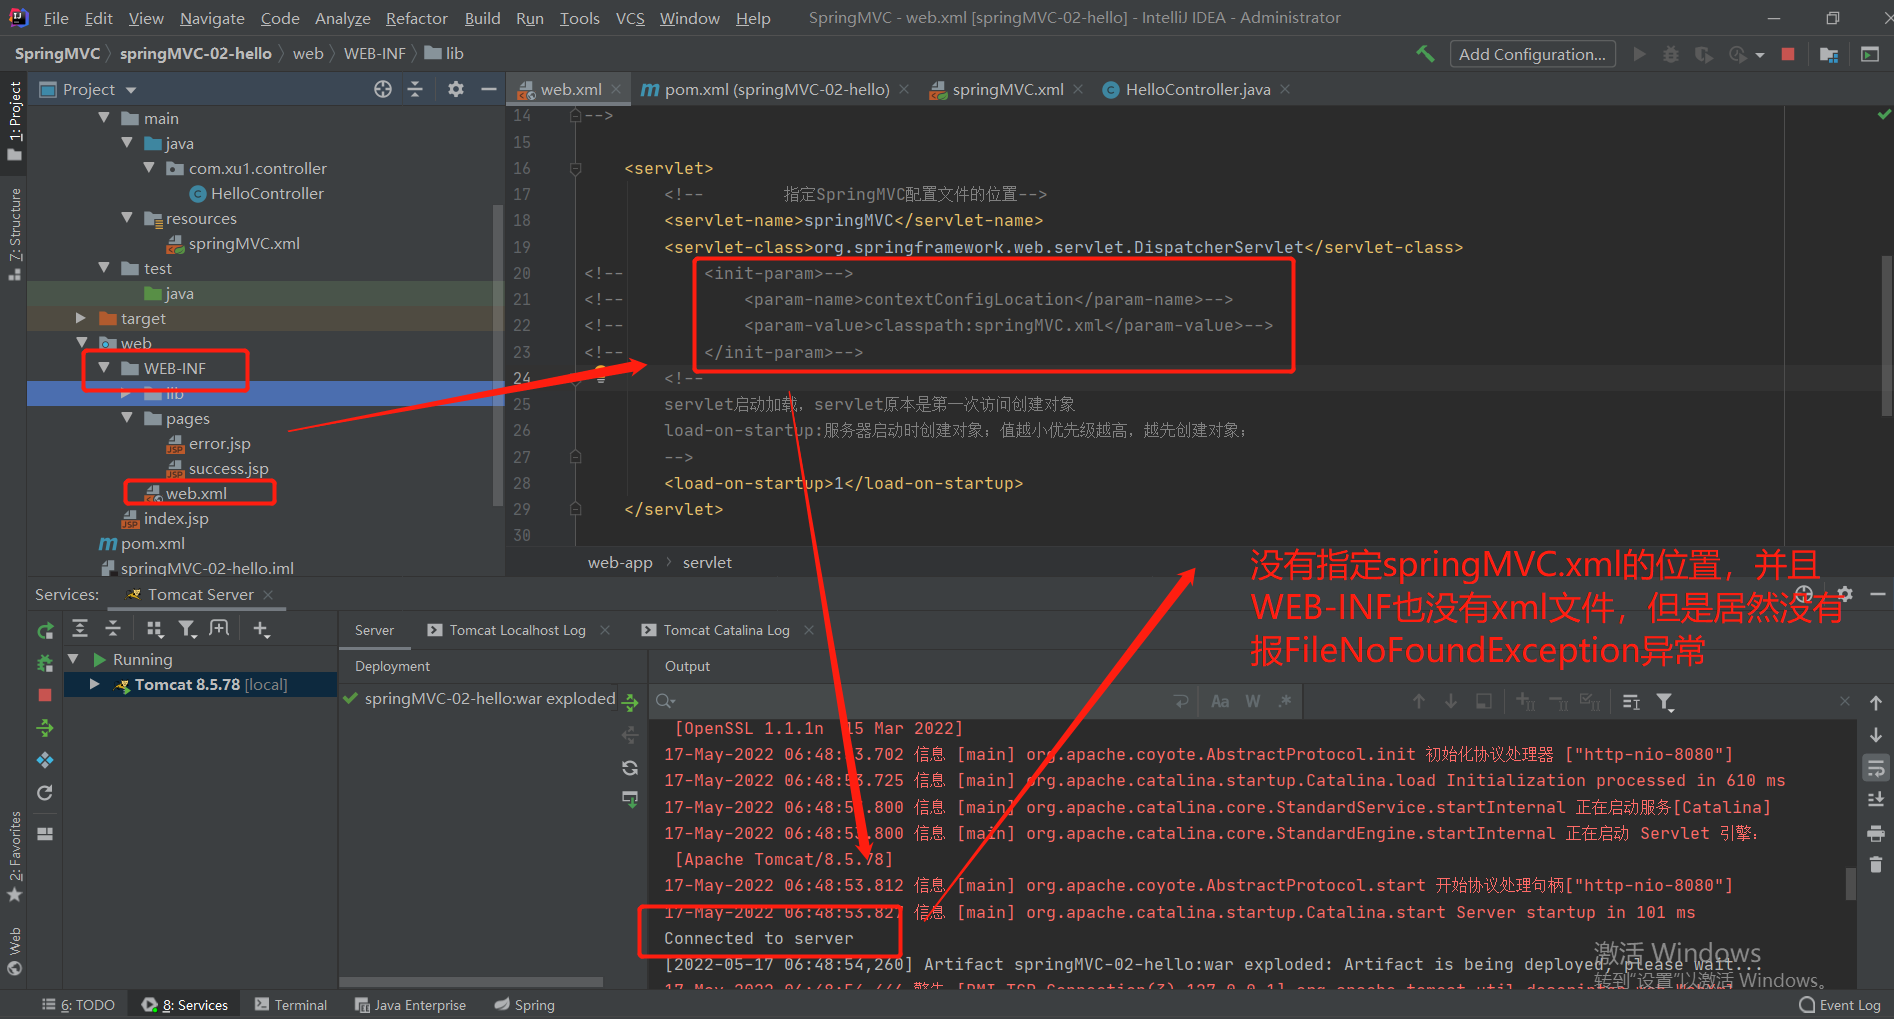This screenshot has width=1894, height=1019.
Task: Open the VCS menu
Action: pos(630,18)
